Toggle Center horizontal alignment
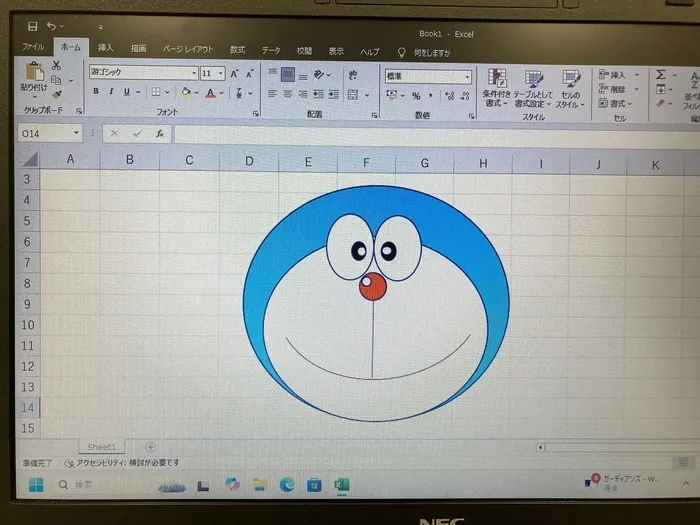This screenshot has width=700, height=525. pos(288,94)
